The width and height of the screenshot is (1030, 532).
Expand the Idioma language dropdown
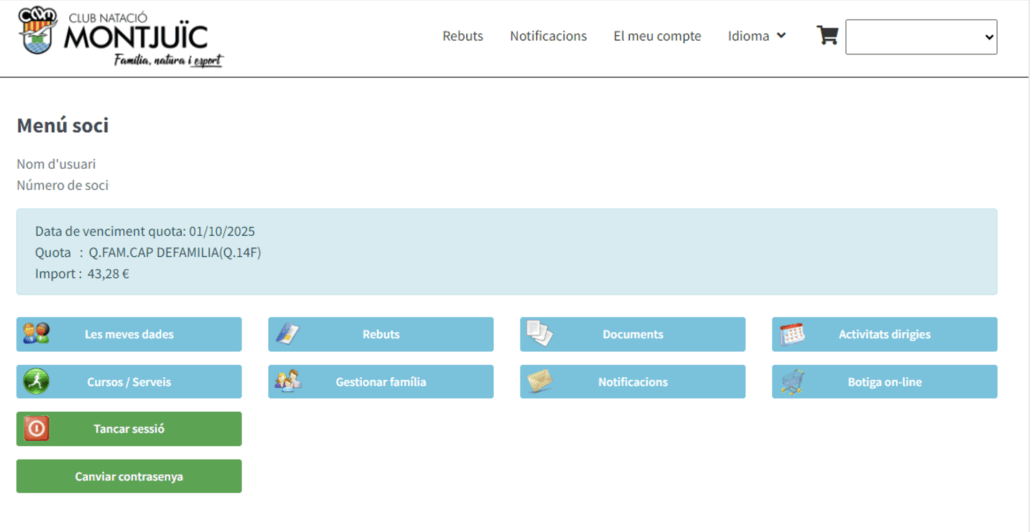coord(749,36)
